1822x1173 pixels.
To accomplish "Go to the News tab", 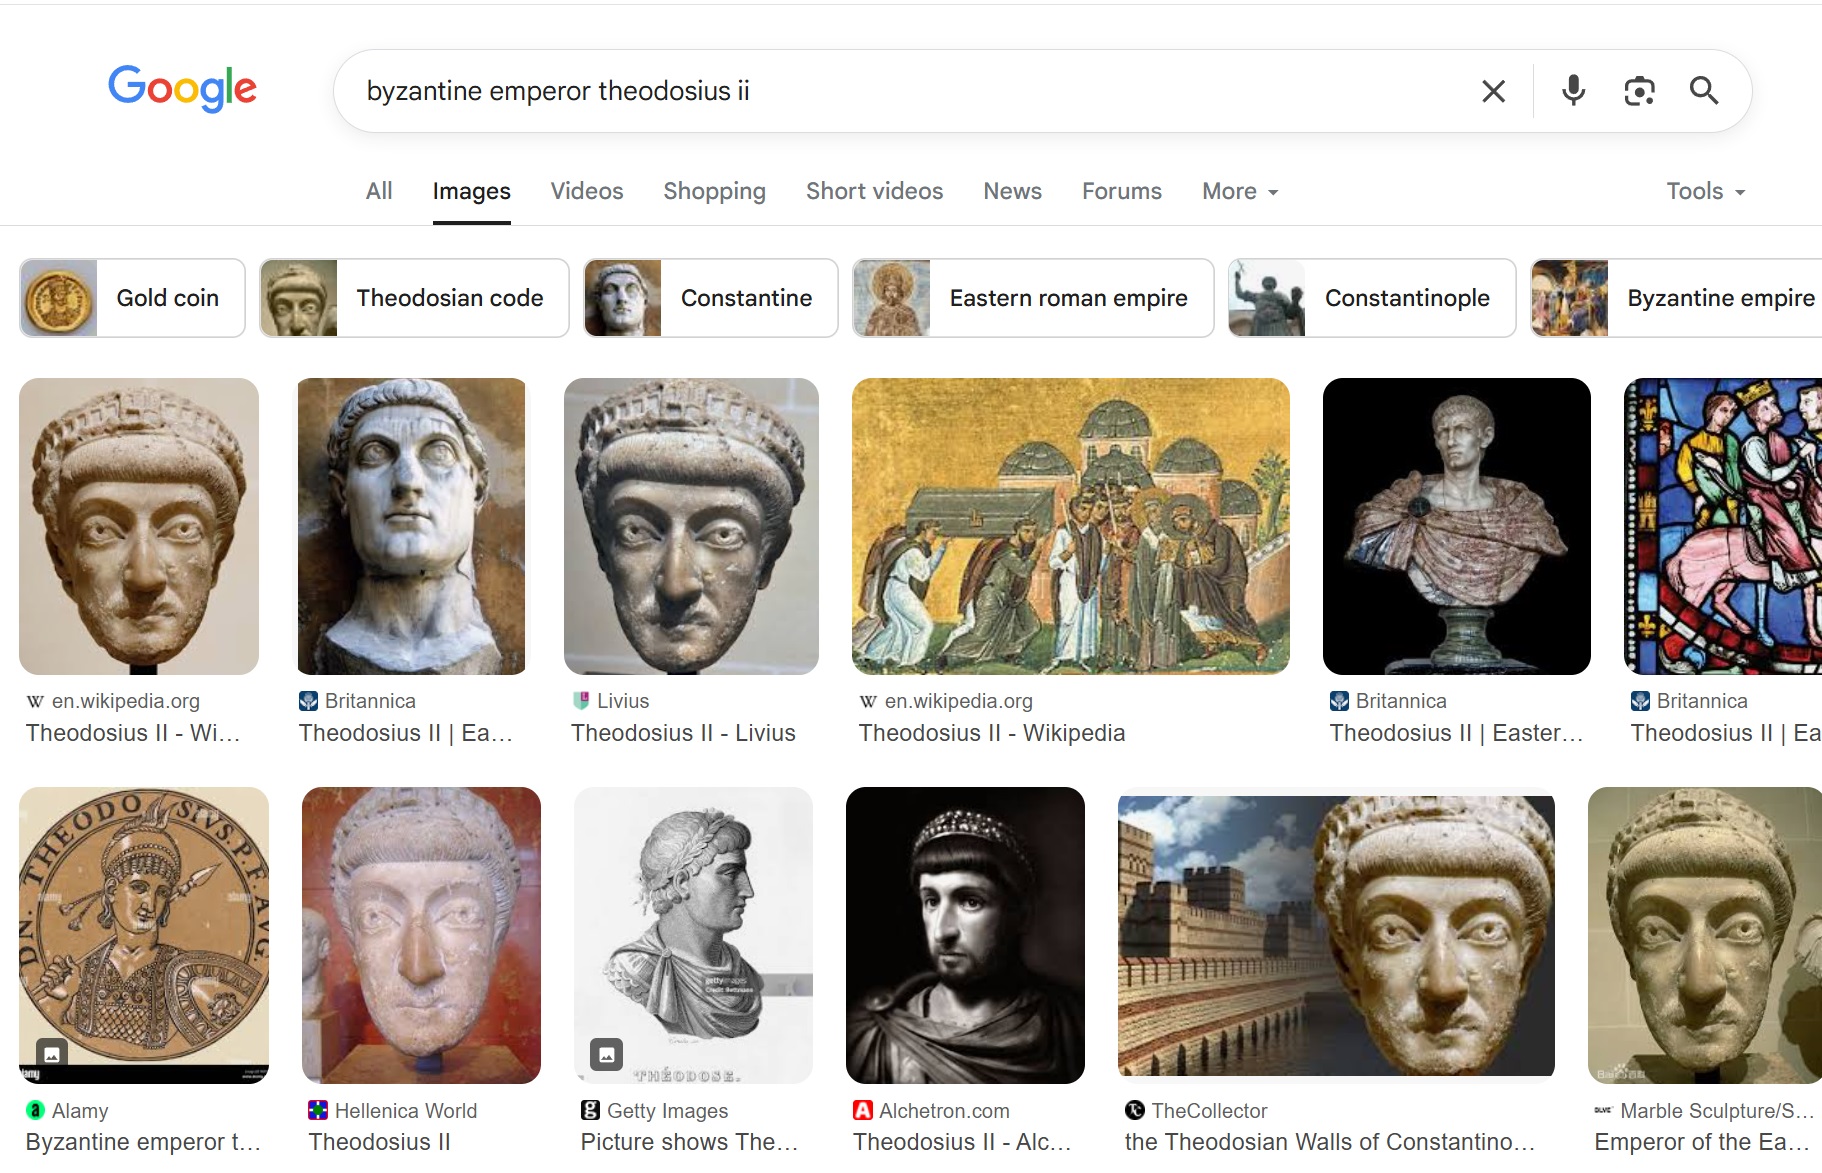I will (x=1013, y=191).
